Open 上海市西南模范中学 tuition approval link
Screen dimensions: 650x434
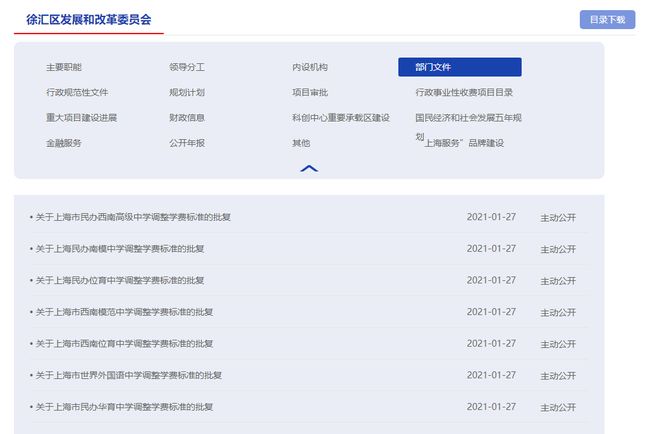tap(124, 312)
